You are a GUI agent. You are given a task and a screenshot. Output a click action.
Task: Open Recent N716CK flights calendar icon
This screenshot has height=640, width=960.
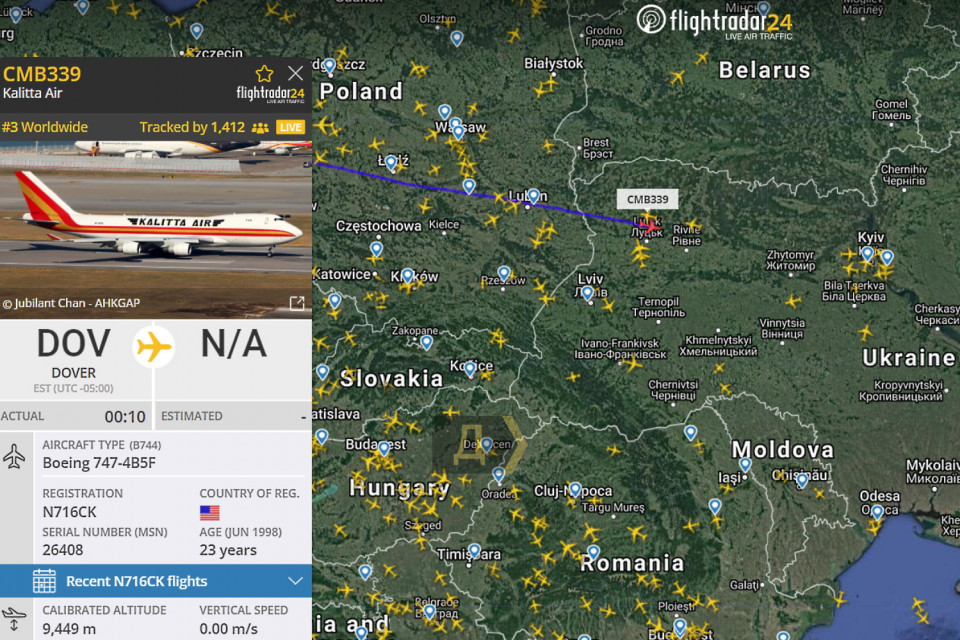coord(44,581)
